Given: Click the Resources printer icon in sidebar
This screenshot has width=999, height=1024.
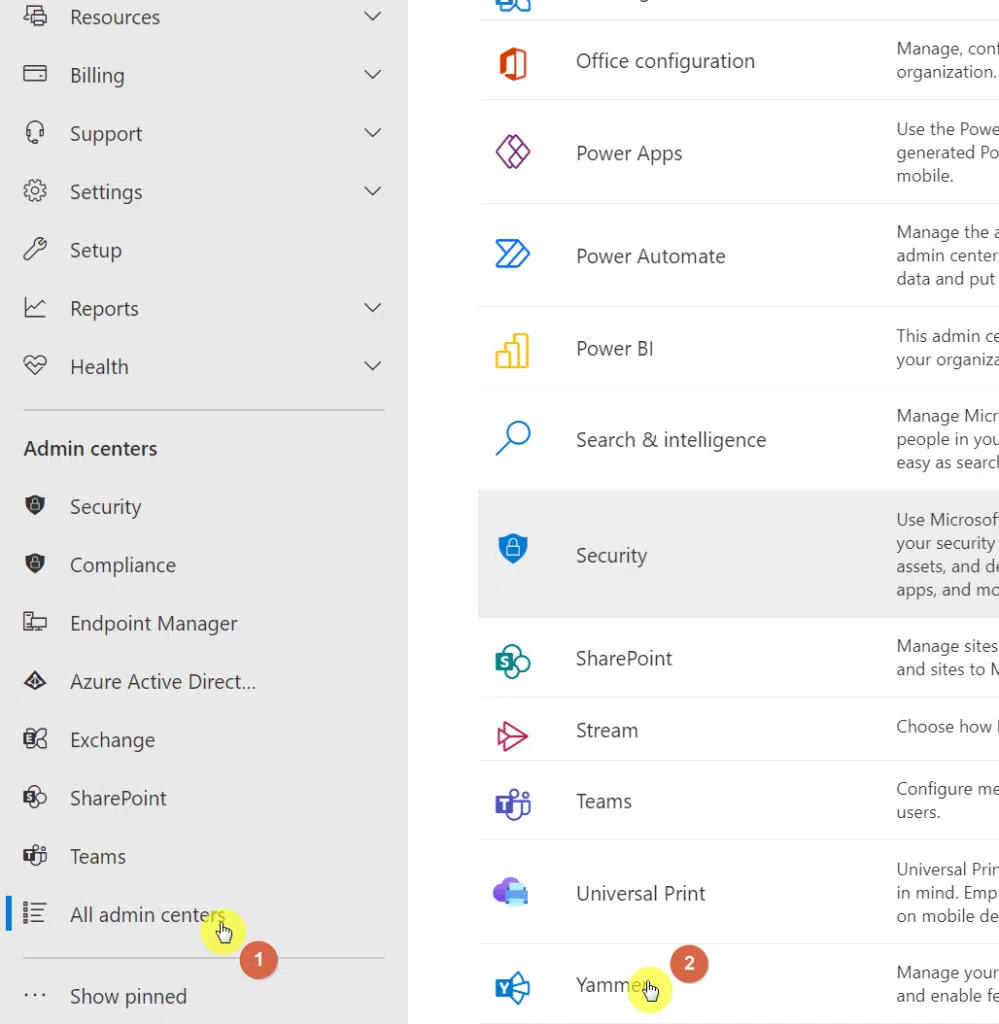Looking at the screenshot, I should (35, 14).
